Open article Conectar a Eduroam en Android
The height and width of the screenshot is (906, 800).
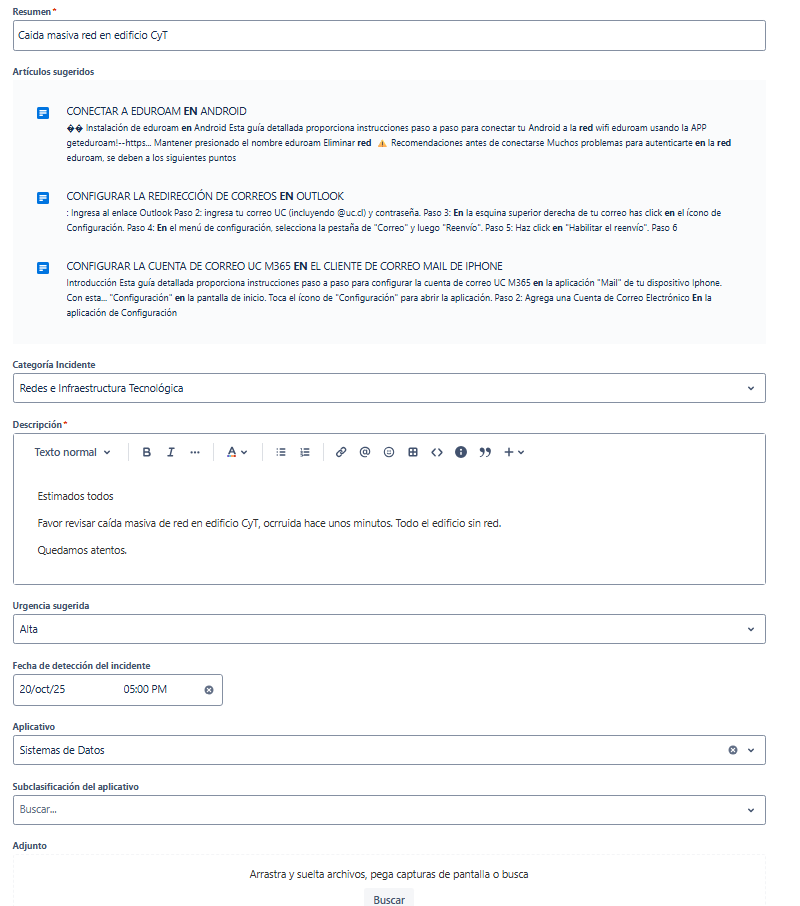(156, 111)
